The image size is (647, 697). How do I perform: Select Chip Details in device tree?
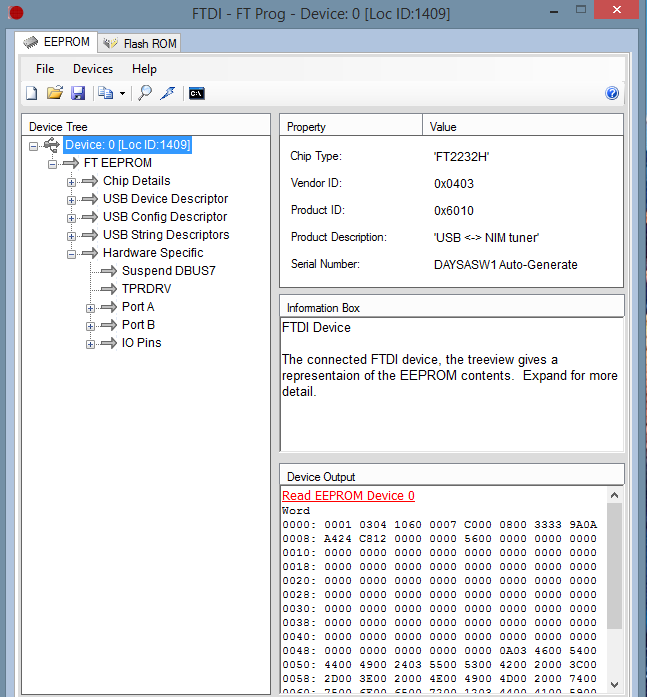pyautogui.click(x=136, y=181)
